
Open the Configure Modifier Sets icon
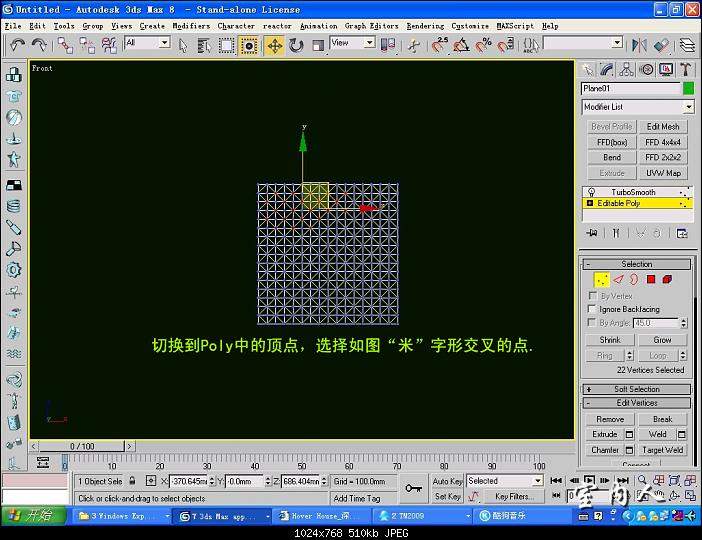tap(682, 233)
